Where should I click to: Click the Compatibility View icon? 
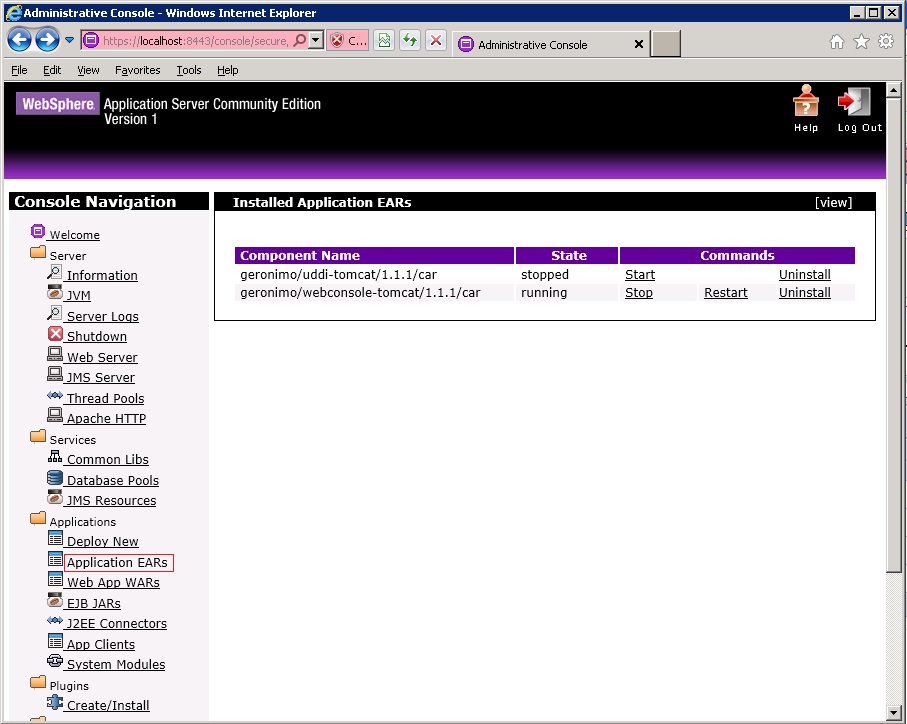[x=384, y=40]
